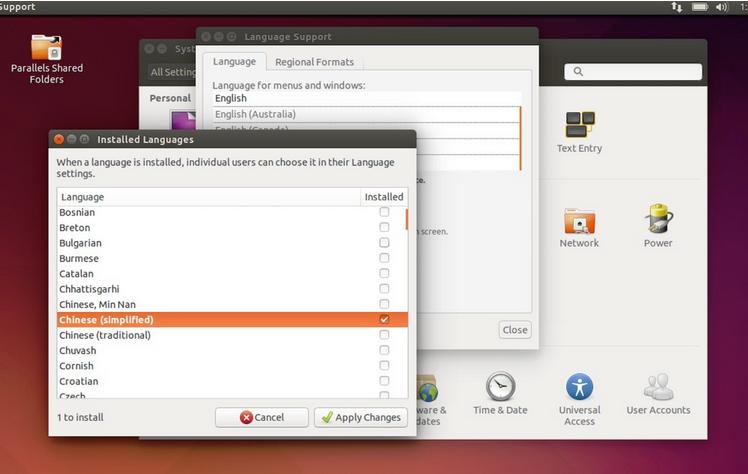Tick Cornish installed checkbox
Image resolution: width=748 pixels, height=474 pixels.
[x=384, y=365]
